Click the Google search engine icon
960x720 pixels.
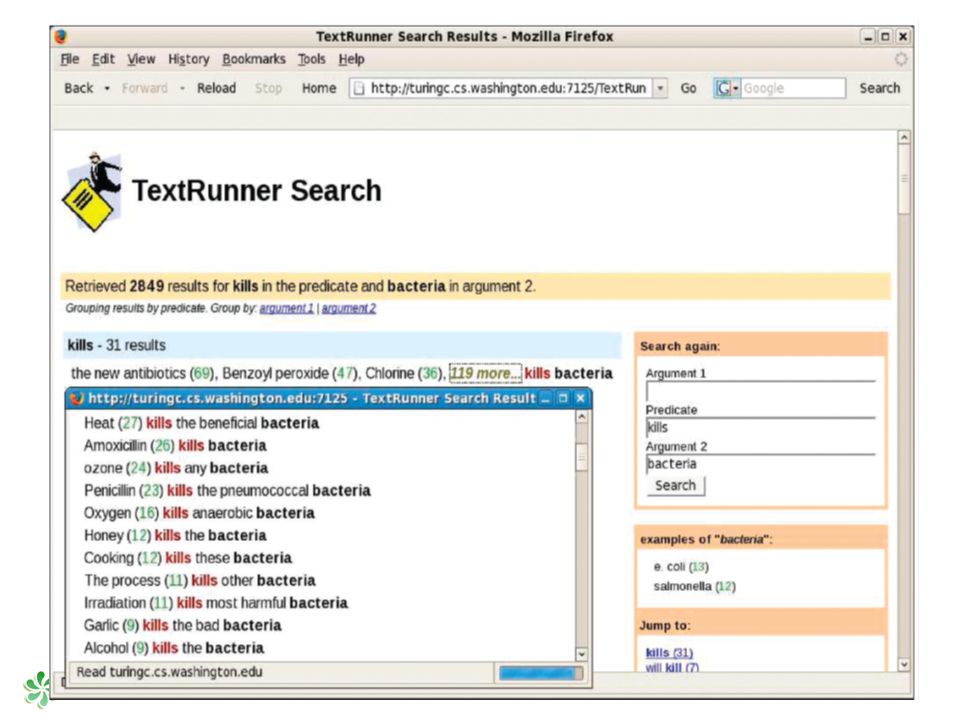coord(724,88)
